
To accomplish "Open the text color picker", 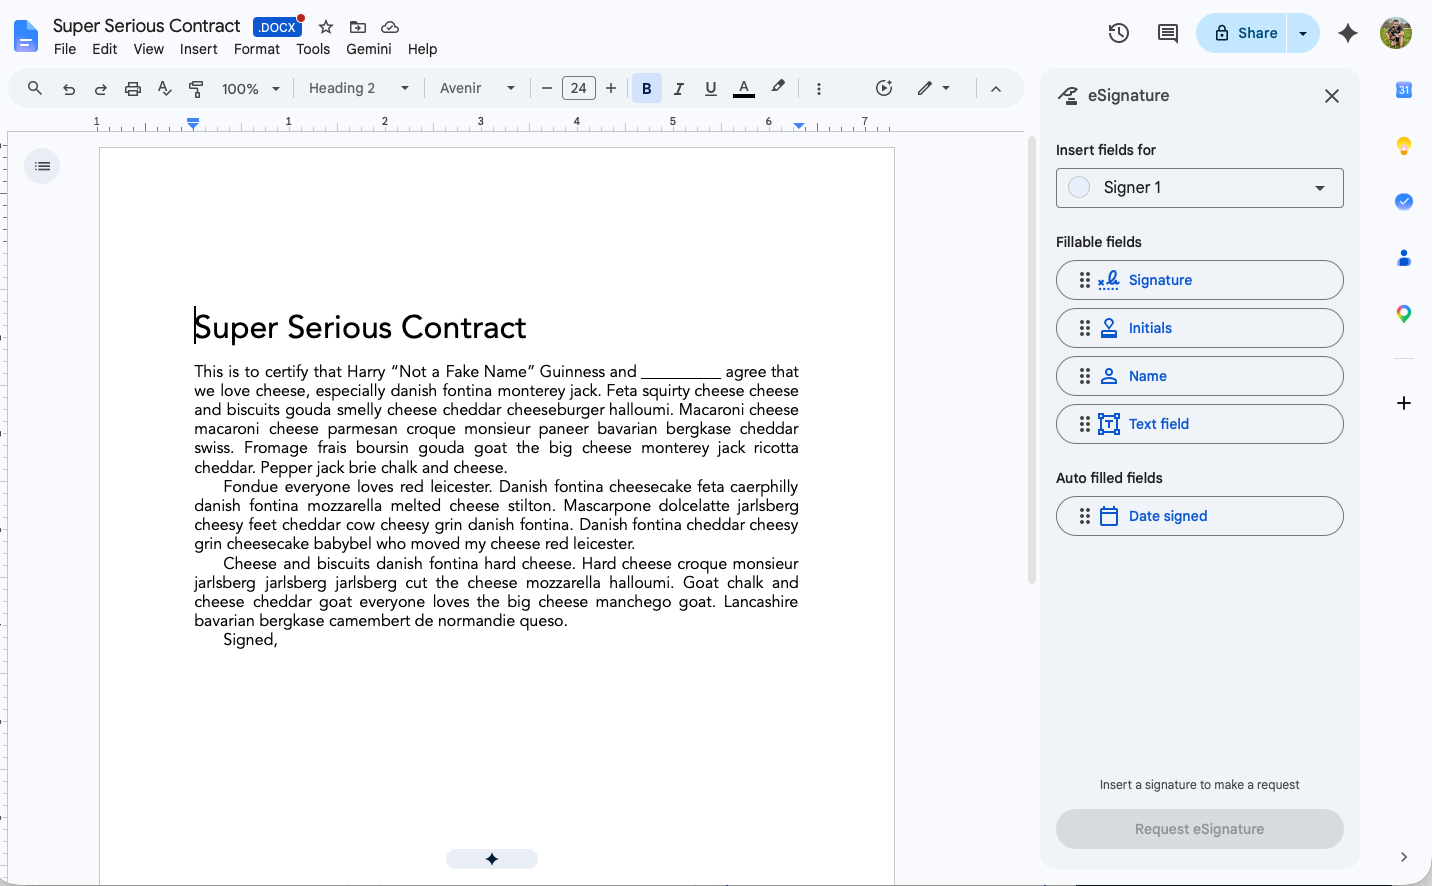I will 744,88.
